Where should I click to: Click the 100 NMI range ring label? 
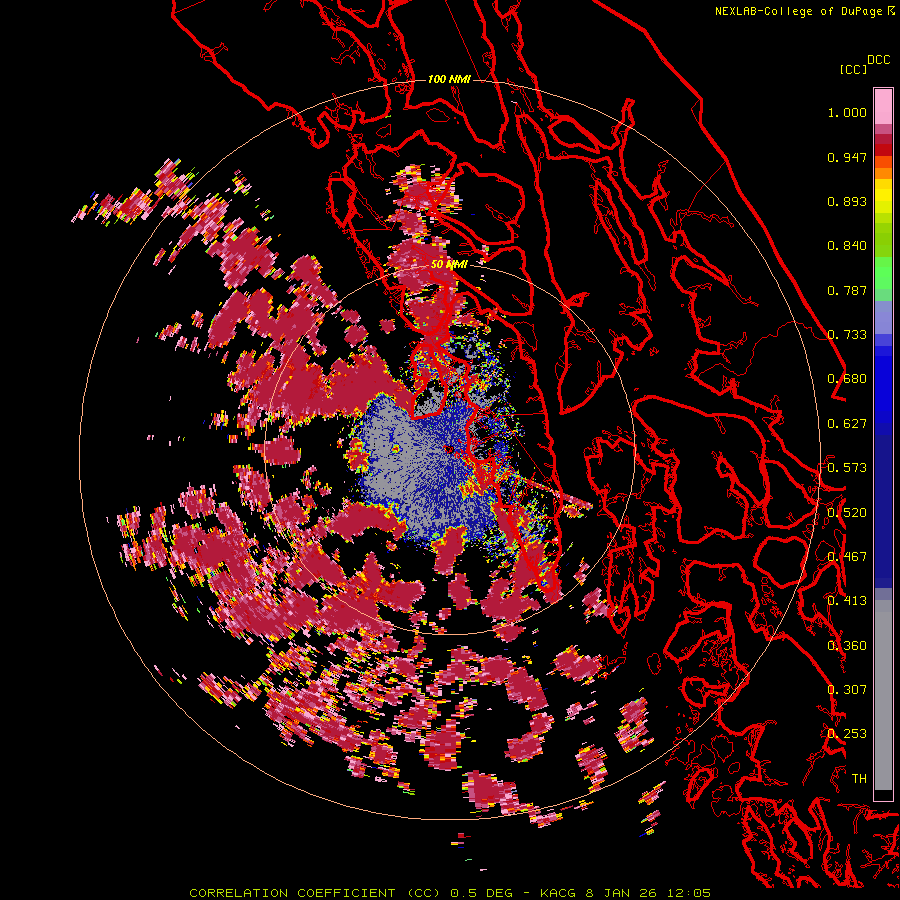pyautogui.click(x=449, y=79)
